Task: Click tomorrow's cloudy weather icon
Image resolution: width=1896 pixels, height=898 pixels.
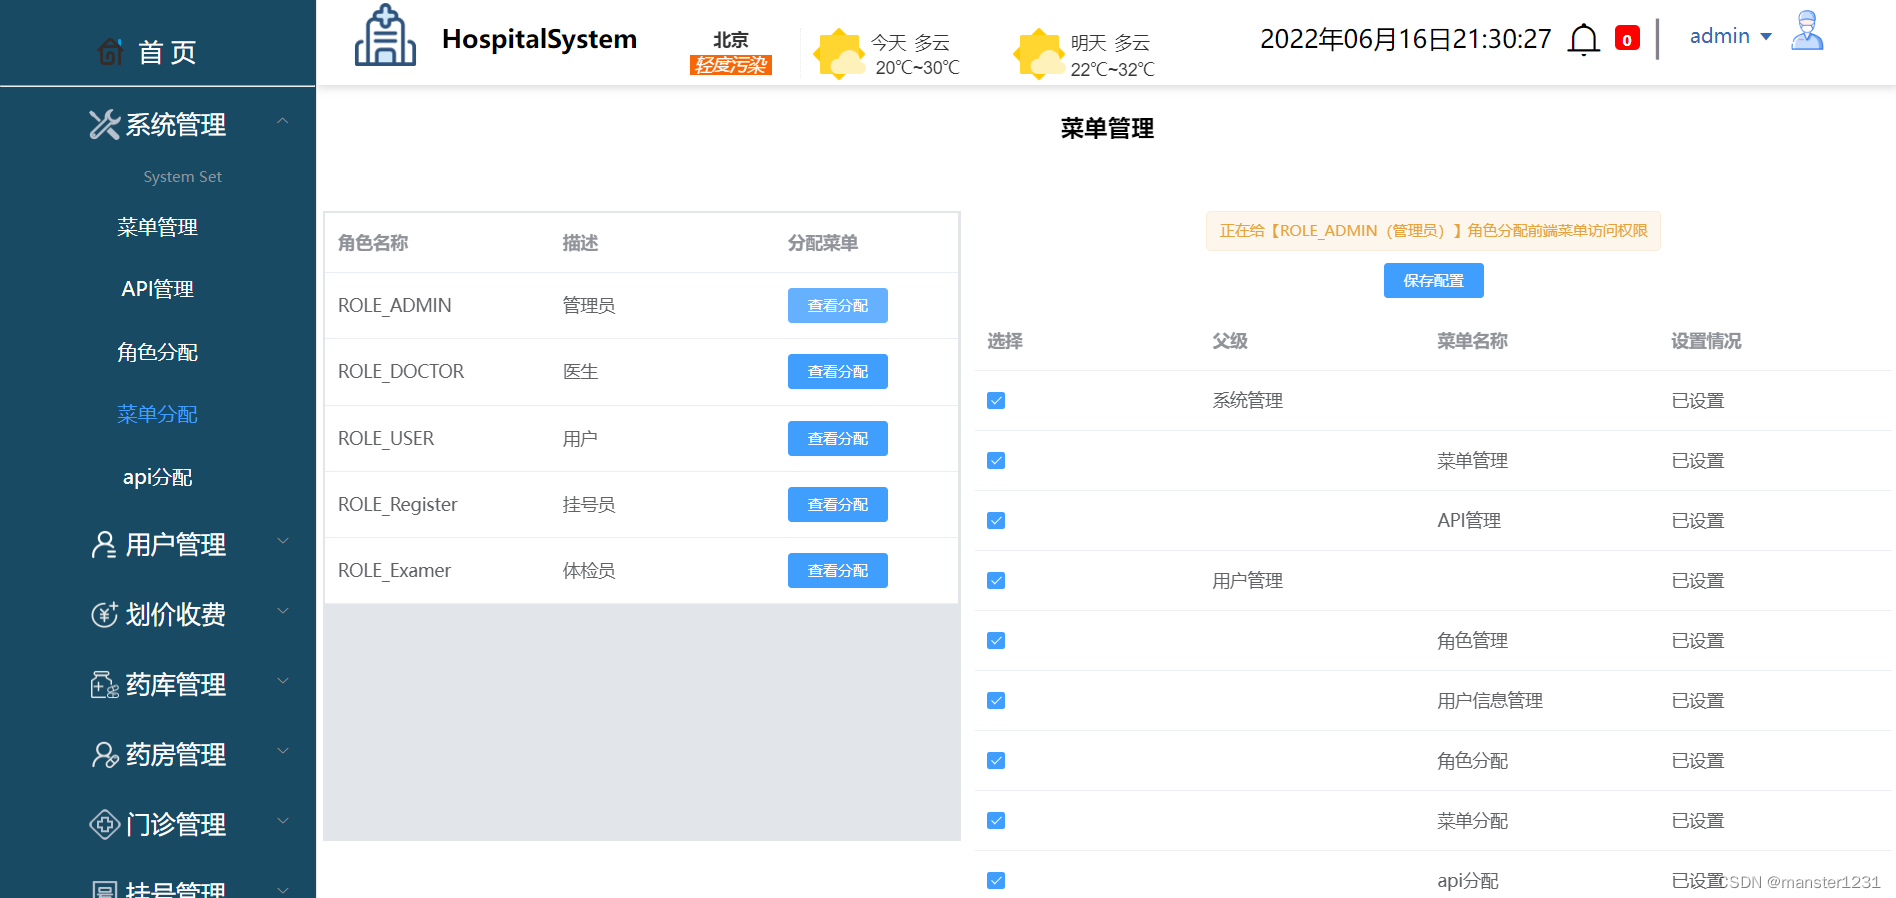Action: click(x=1038, y=53)
